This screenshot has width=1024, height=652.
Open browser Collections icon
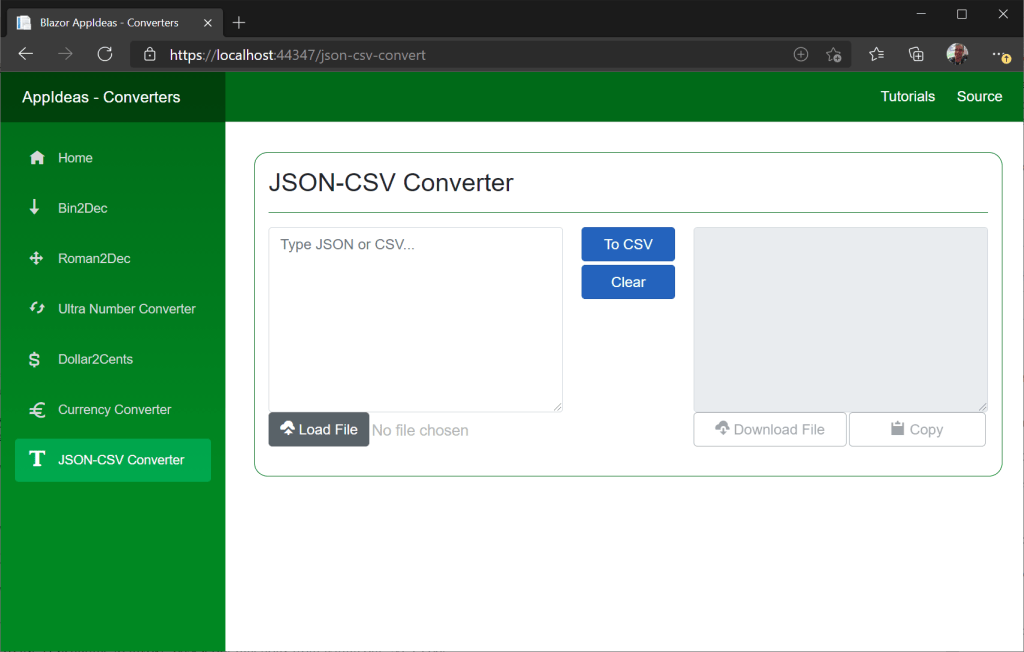point(916,55)
